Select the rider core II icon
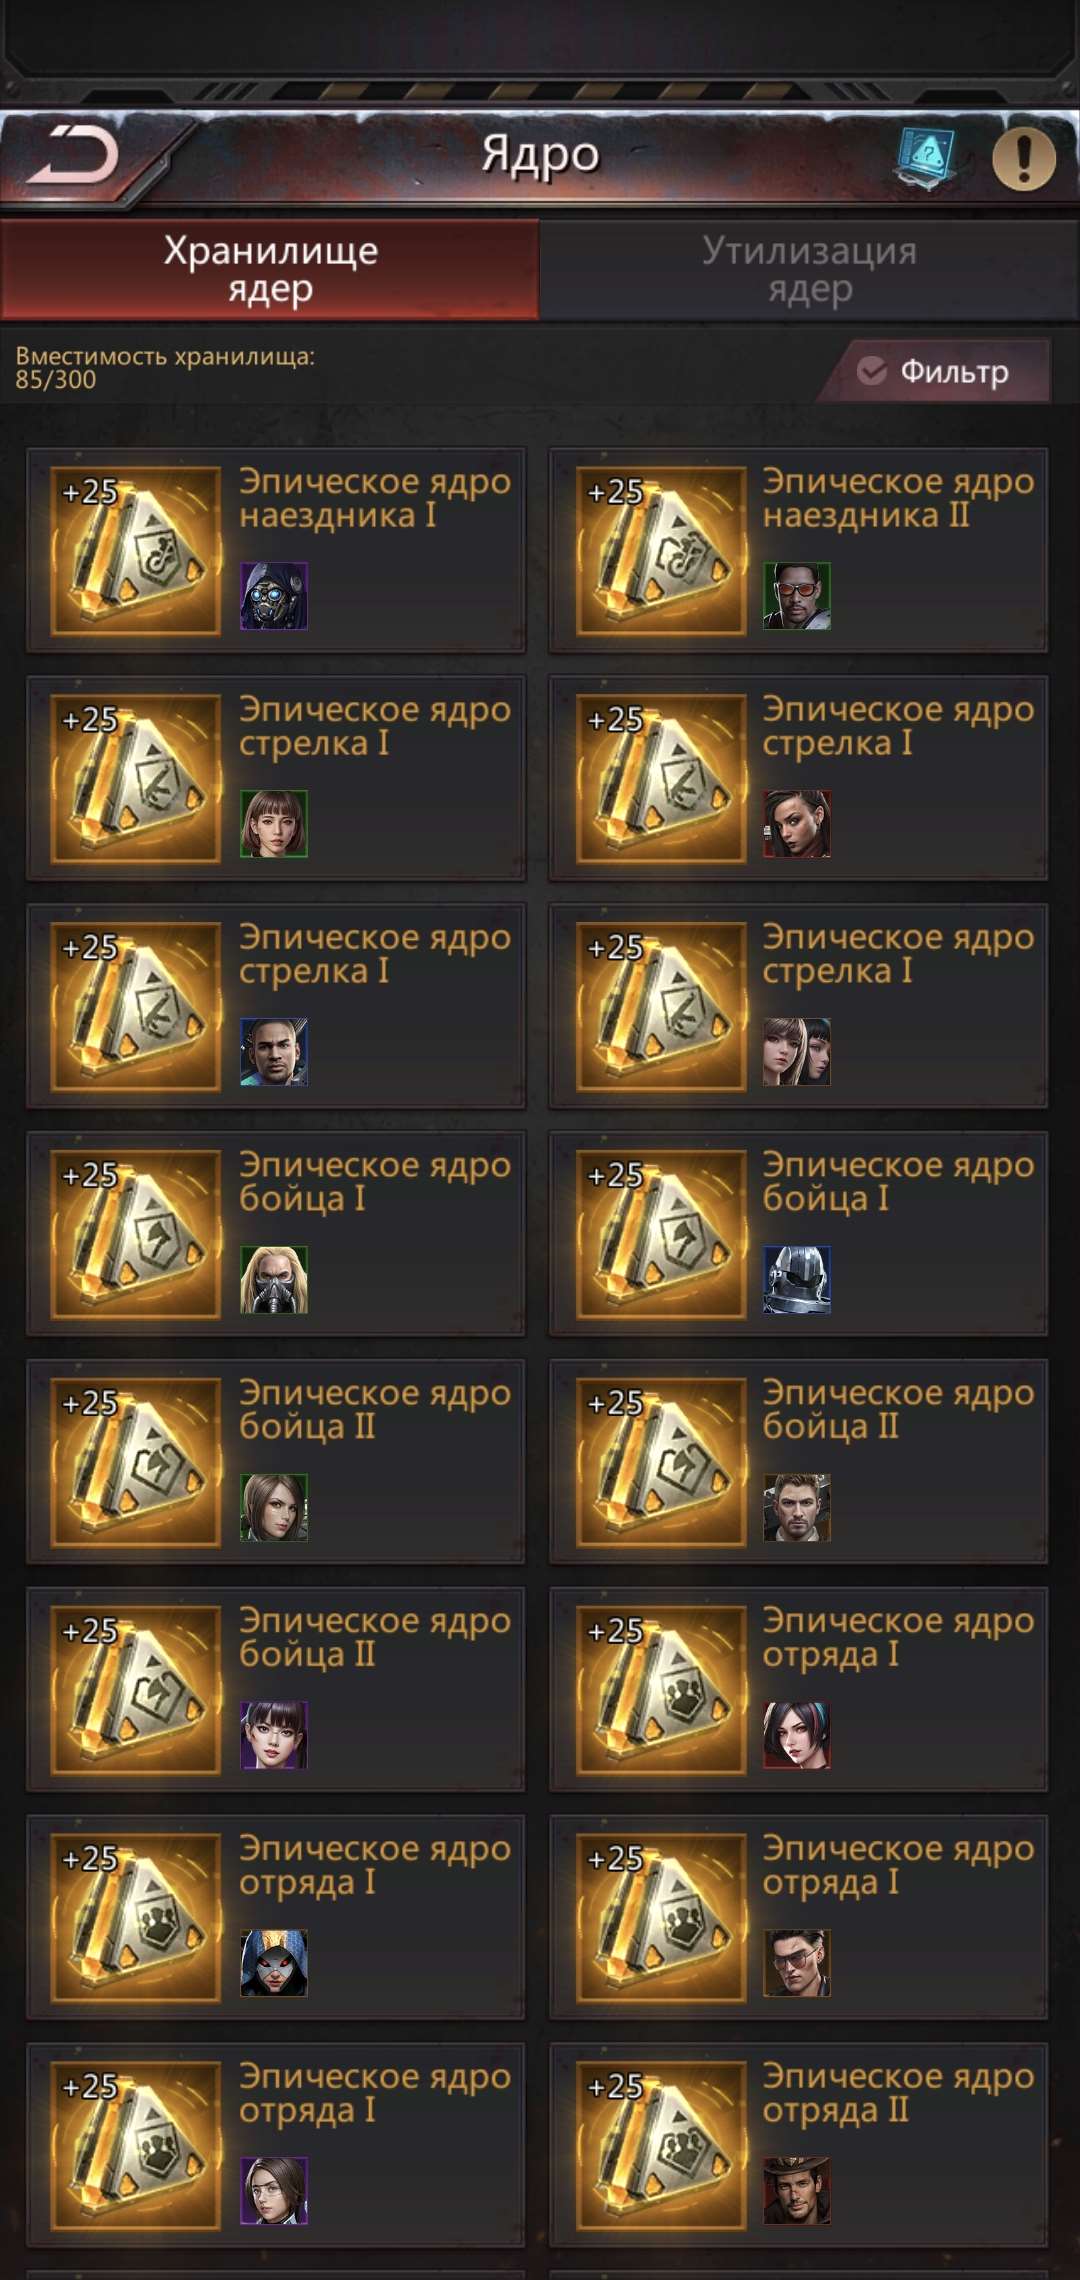 click(661, 551)
